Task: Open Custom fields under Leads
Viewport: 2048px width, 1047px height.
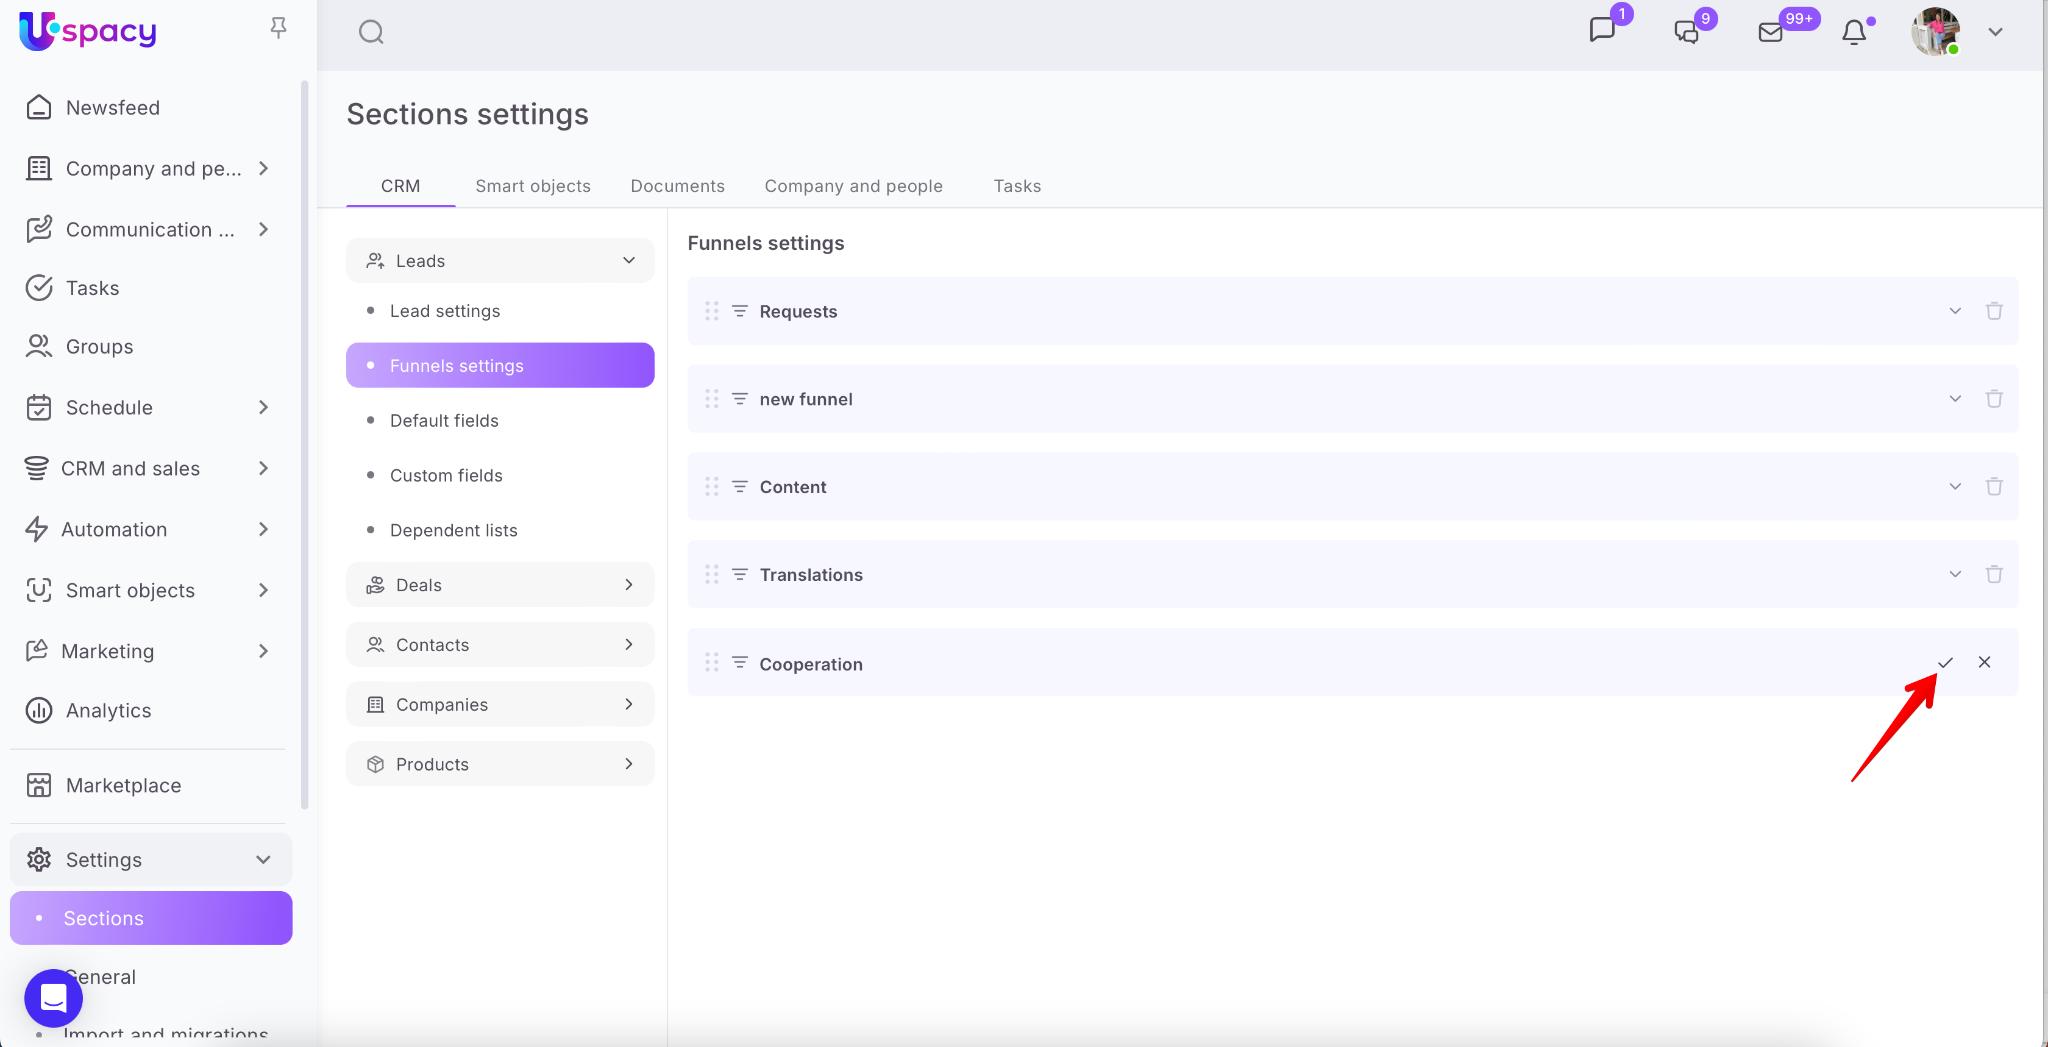Action: pyautogui.click(x=446, y=475)
